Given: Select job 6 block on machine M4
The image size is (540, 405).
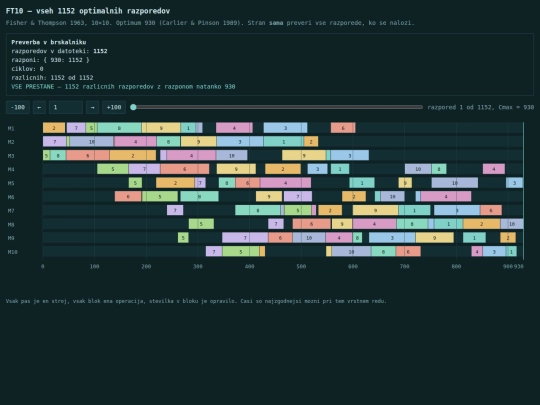Looking at the screenshot, I should [185, 169].
